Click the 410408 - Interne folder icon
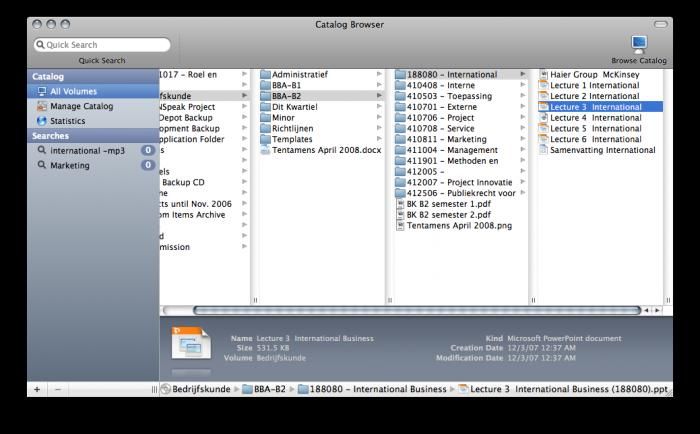This screenshot has width=700, height=434. 400,85
